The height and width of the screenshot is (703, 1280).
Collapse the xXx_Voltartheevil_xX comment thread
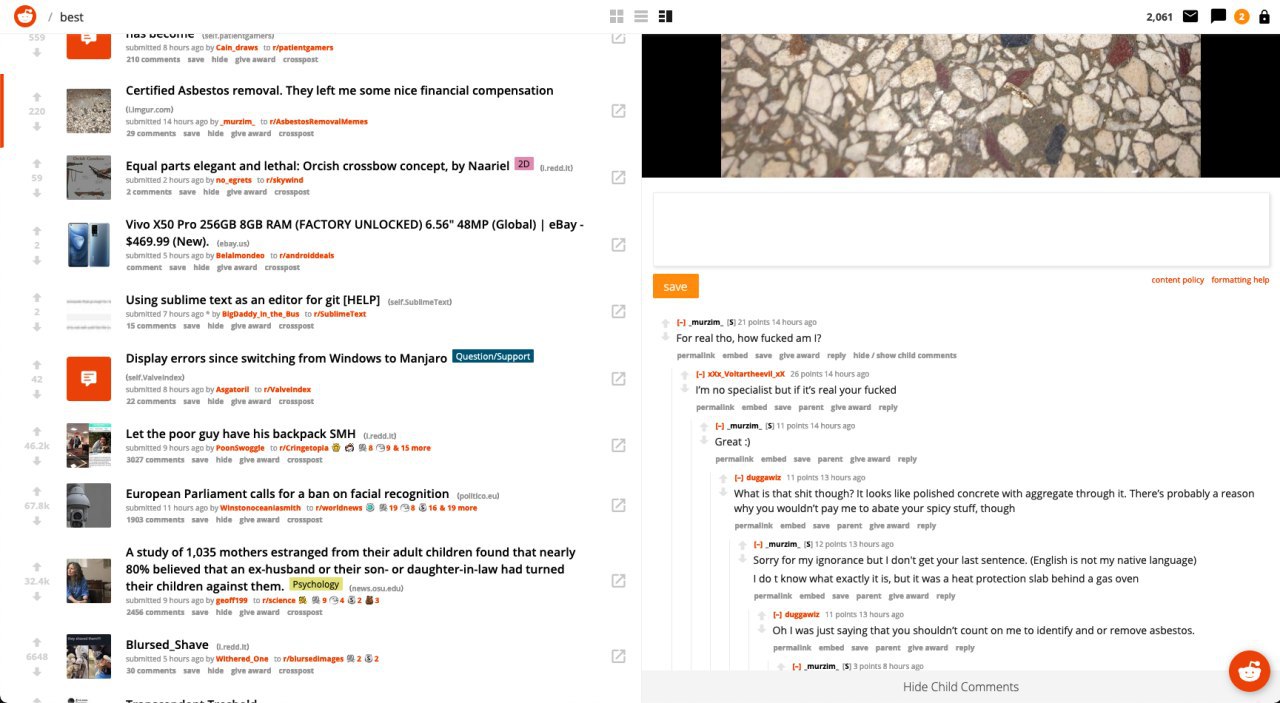[x=700, y=374]
